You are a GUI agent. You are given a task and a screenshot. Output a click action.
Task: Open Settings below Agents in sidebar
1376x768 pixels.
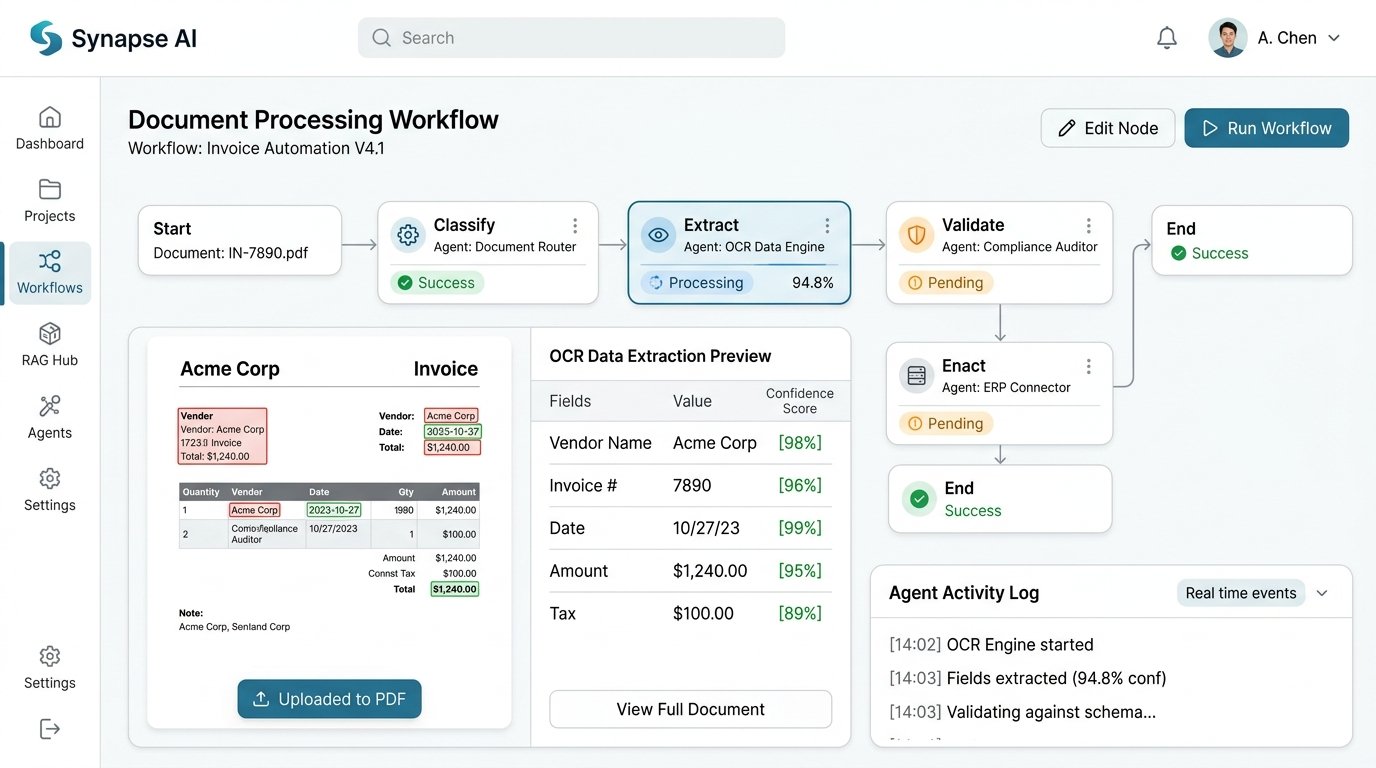click(50, 489)
